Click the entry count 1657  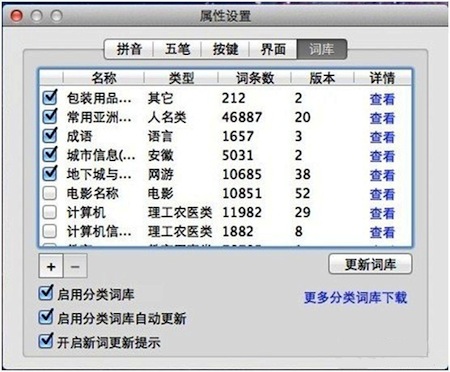[238, 136]
